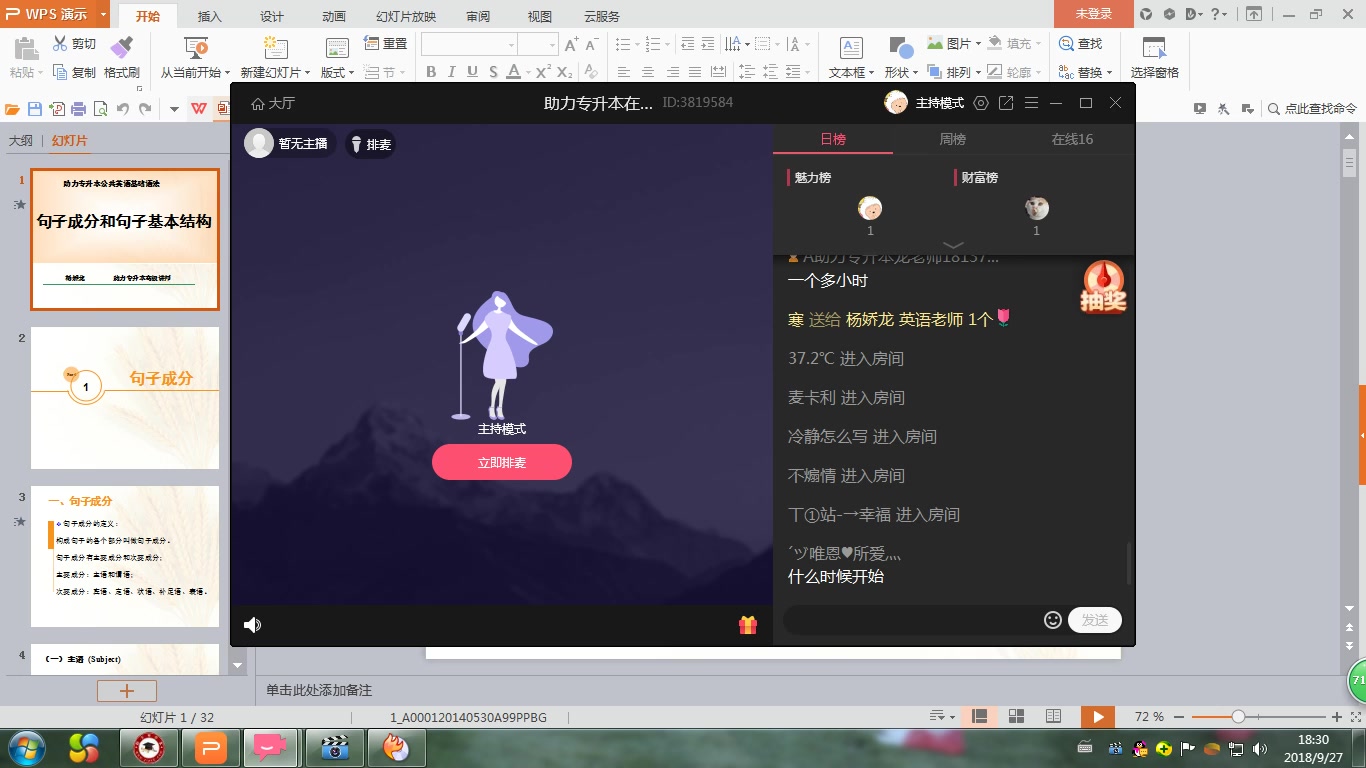Click the 暂无主播 host avatar
This screenshot has width=1366, height=768.
click(259, 144)
